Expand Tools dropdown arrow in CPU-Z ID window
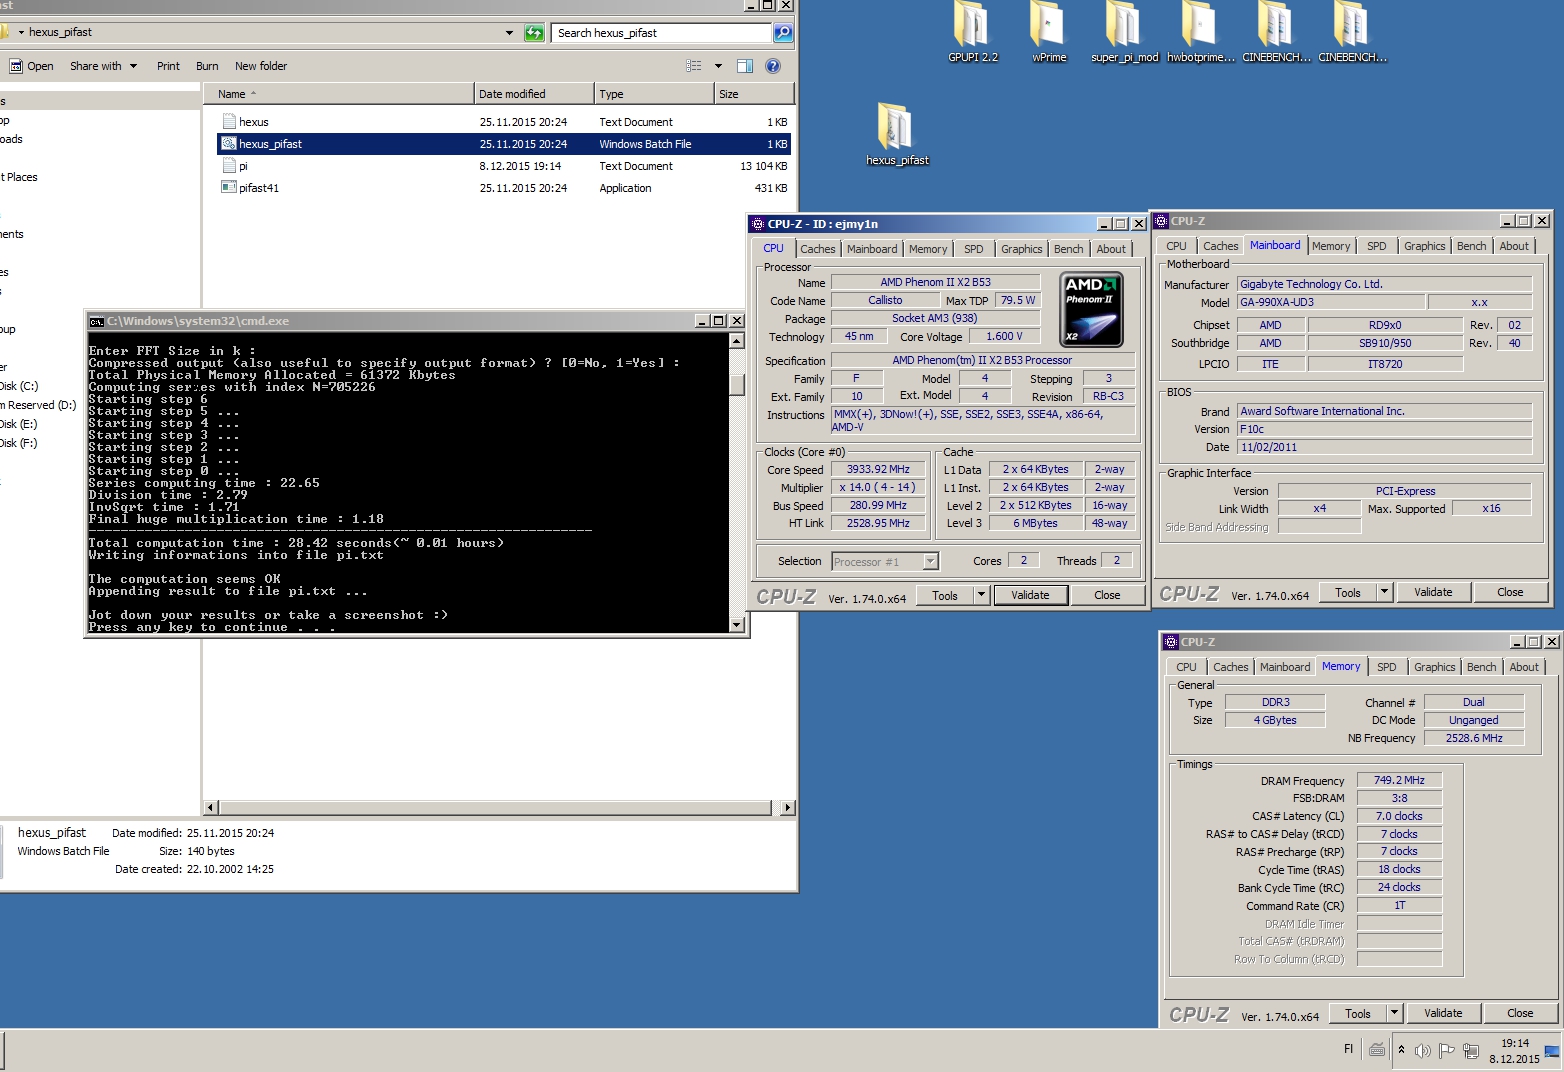 pyautogui.click(x=981, y=595)
